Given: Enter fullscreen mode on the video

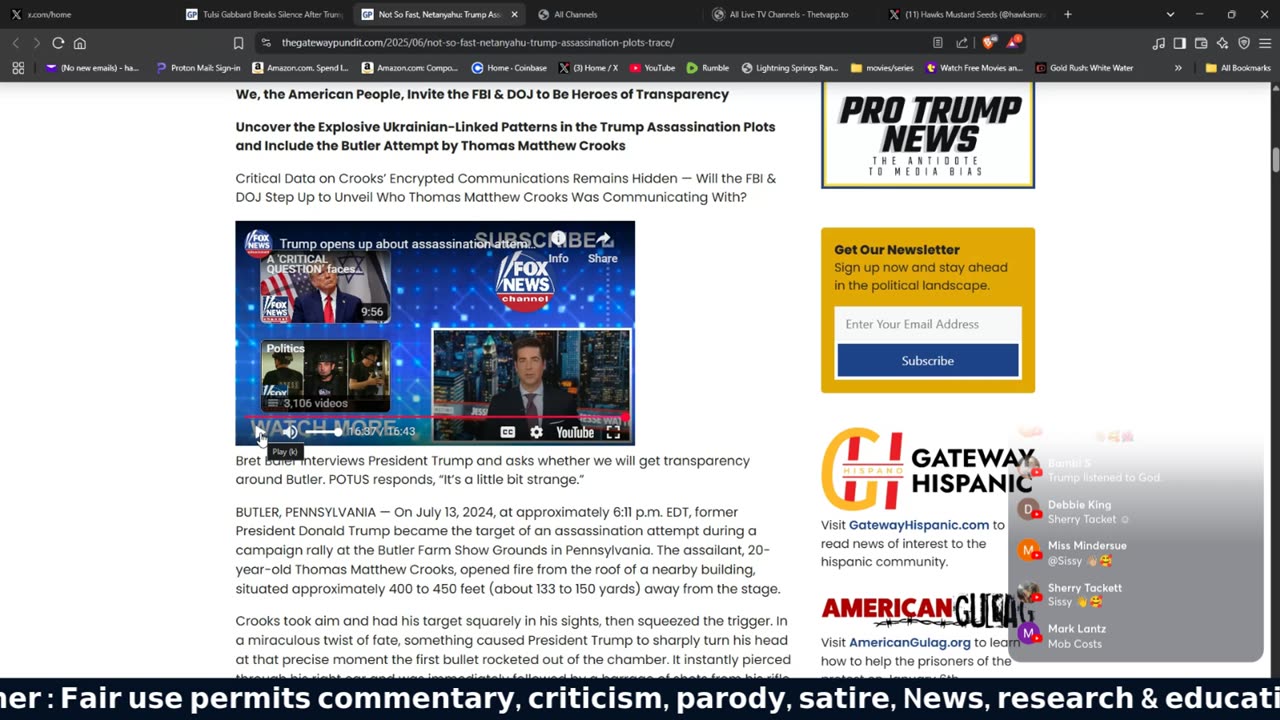Looking at the screenshot, I should (x=613, y=432).
